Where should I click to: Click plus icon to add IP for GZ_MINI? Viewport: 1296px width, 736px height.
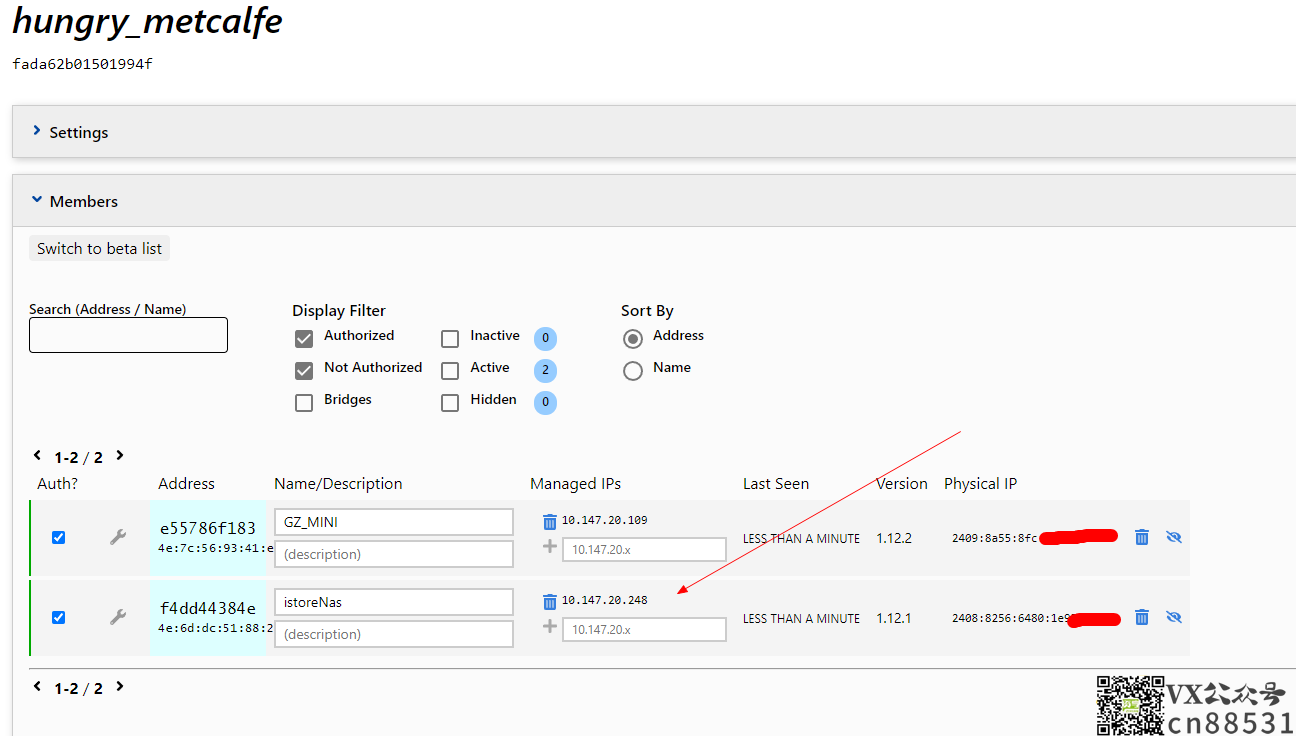point(549,547)
